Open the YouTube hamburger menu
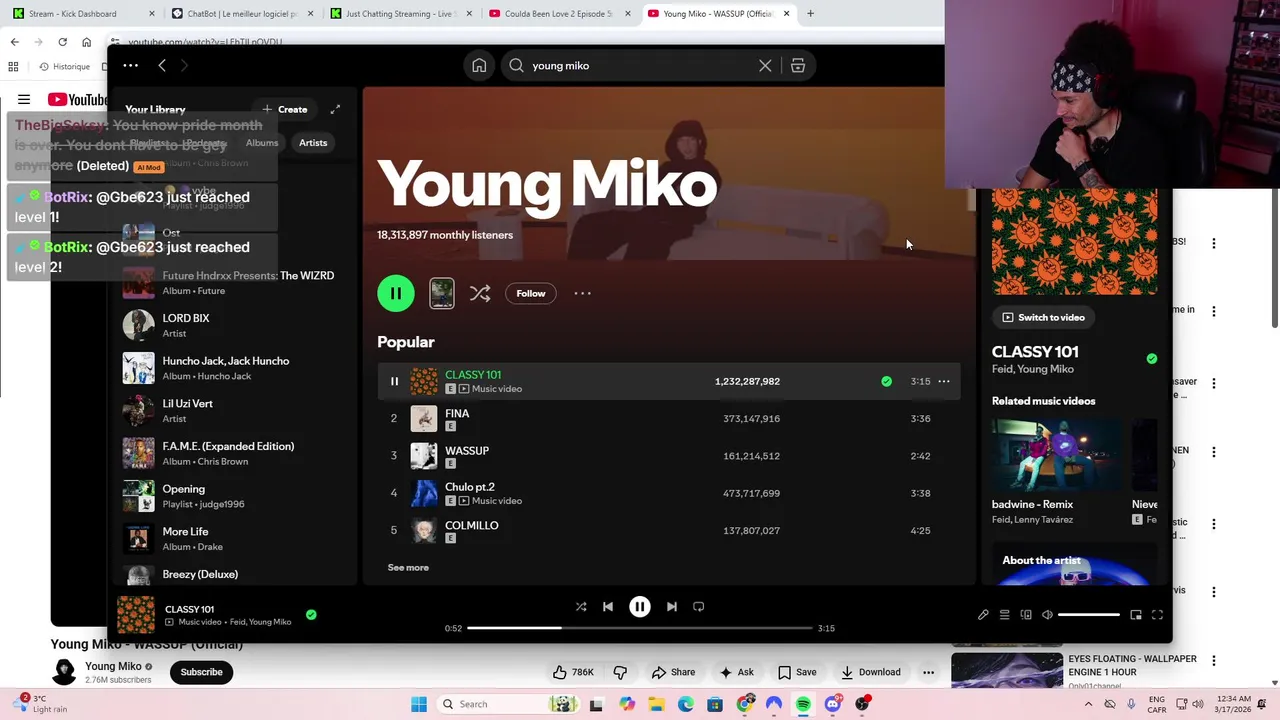Image resolution: width=1280 pixels, height=720 pixels. coord(24,100)
